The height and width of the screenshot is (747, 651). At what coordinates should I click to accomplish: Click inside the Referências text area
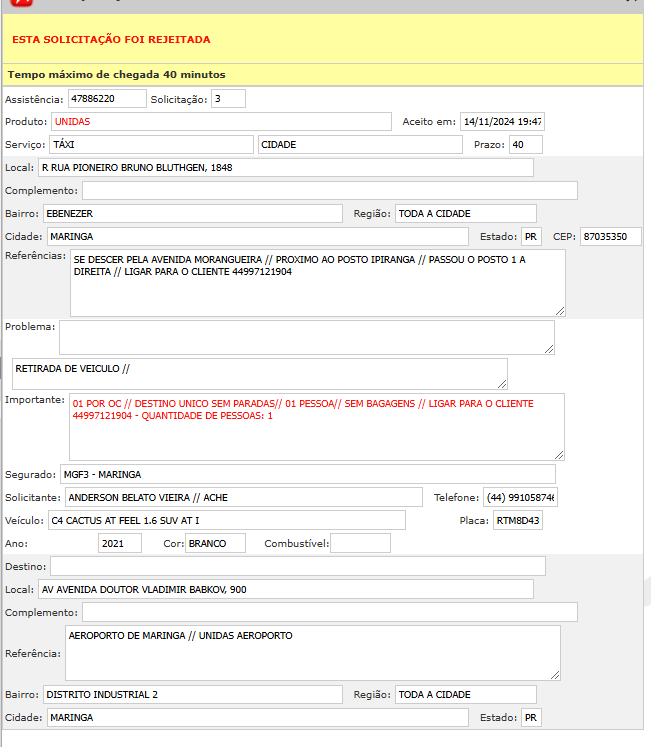click(x=318, y=283)
